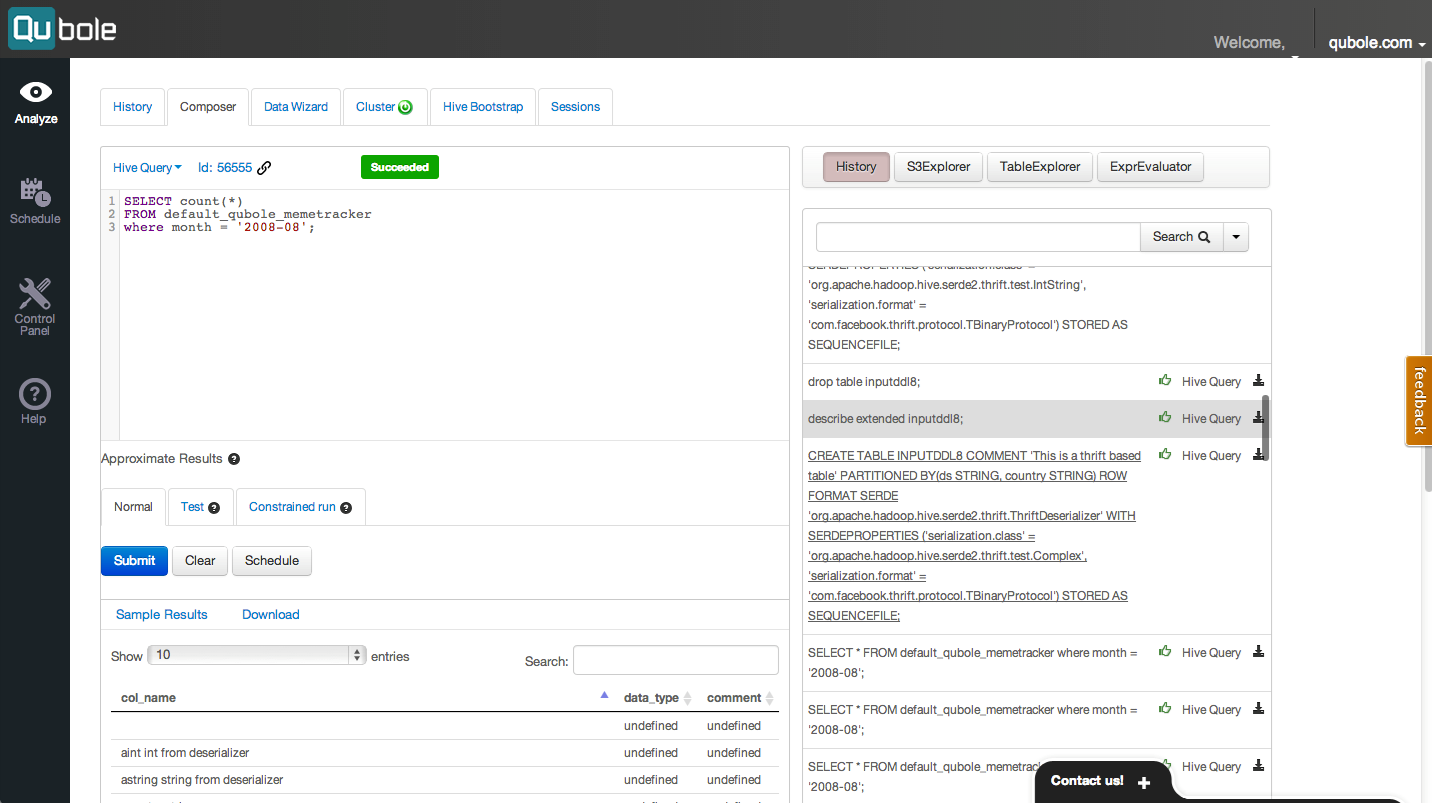The height and width of the screenshot is (803, 1432).
Task: Open the Schedule calendar icon in sidebar
Action: pos(35,192)
